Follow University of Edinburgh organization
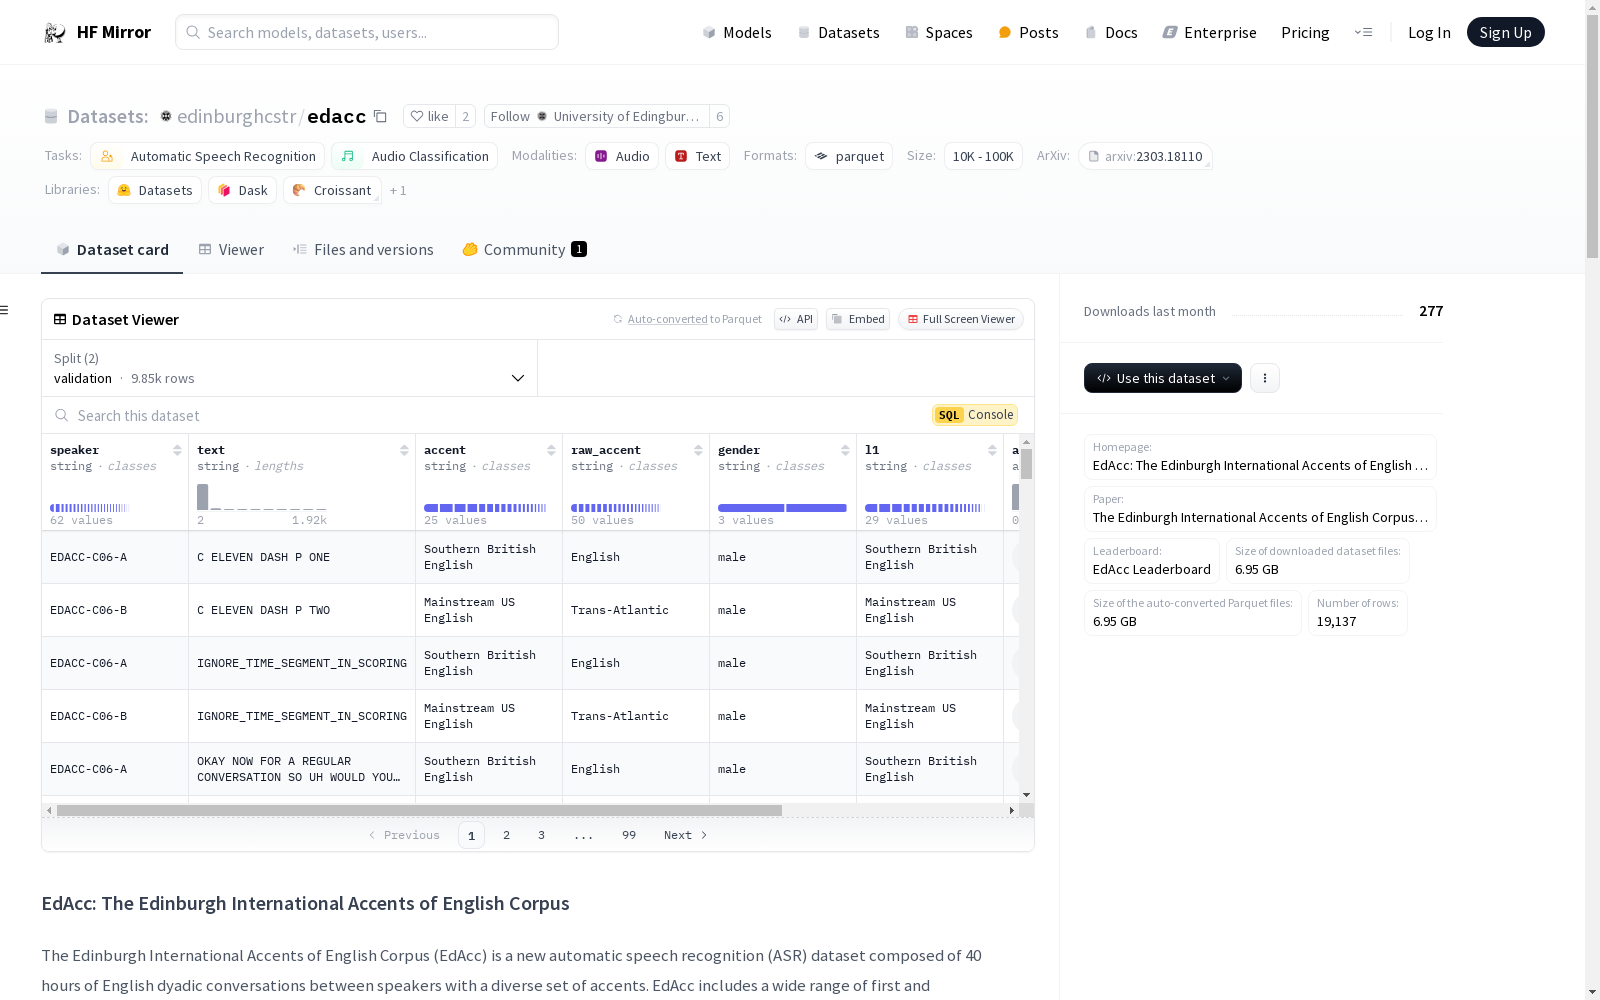The height and width of the screenshot is (1000, 1600). (597, 116)
